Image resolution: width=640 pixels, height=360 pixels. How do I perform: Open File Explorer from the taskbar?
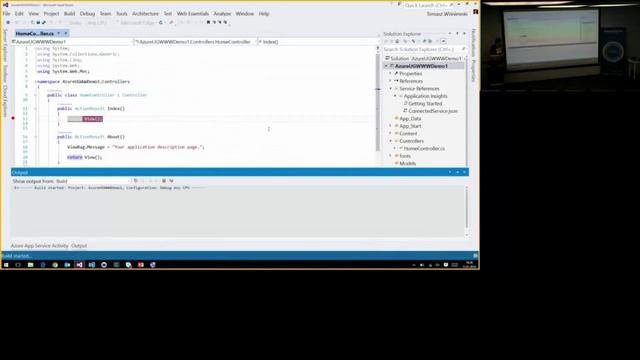[30, 265]
